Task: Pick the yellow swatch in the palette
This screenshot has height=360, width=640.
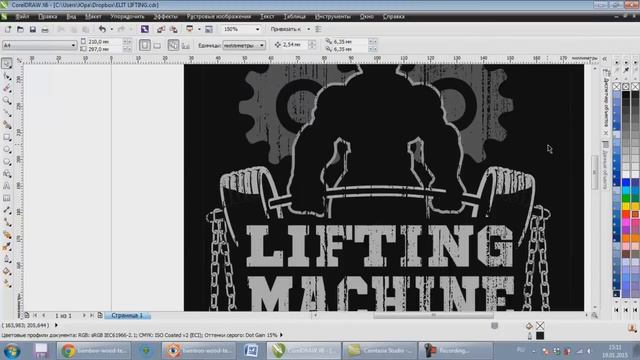Action: 626,207
